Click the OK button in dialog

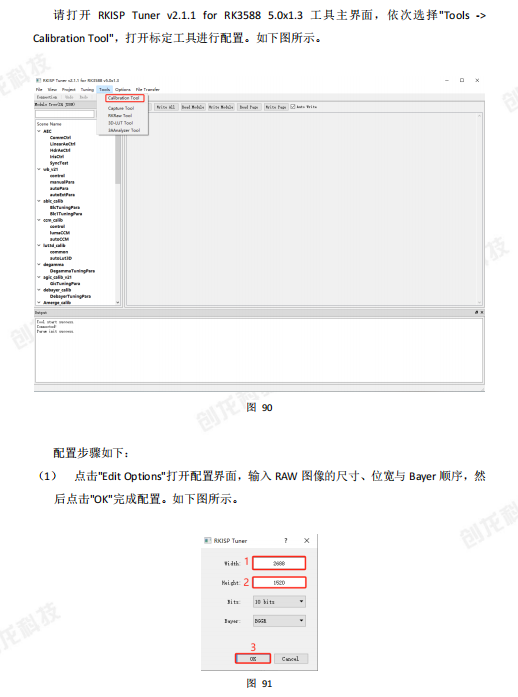(253, 658)
